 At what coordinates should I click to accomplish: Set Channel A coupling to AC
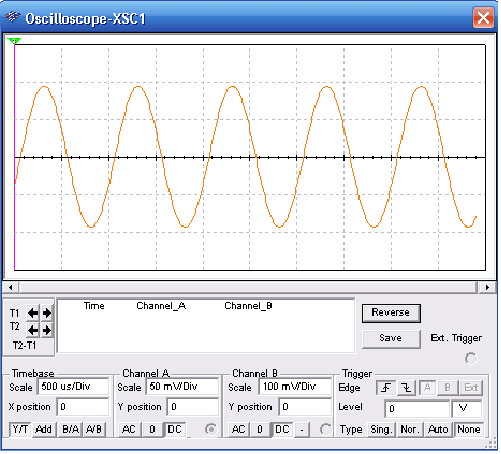[x=129, y=429]
